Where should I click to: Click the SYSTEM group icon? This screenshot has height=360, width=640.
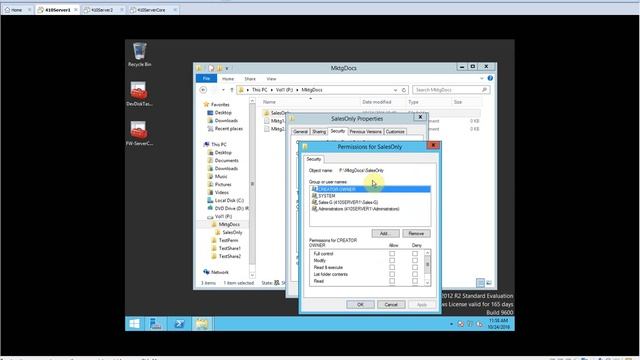pos(314,196)
